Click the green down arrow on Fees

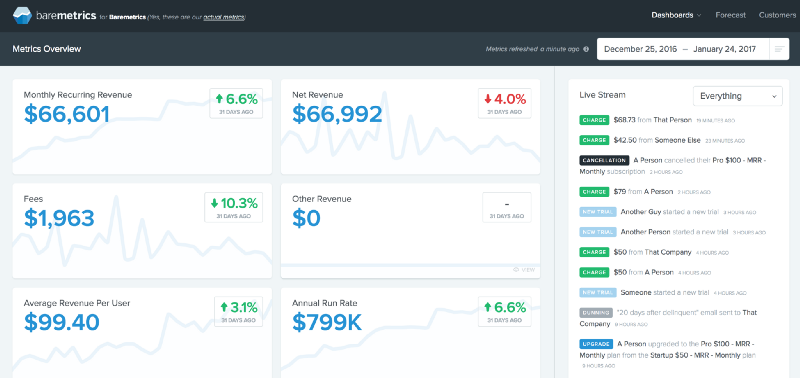[x=214, y=203]
